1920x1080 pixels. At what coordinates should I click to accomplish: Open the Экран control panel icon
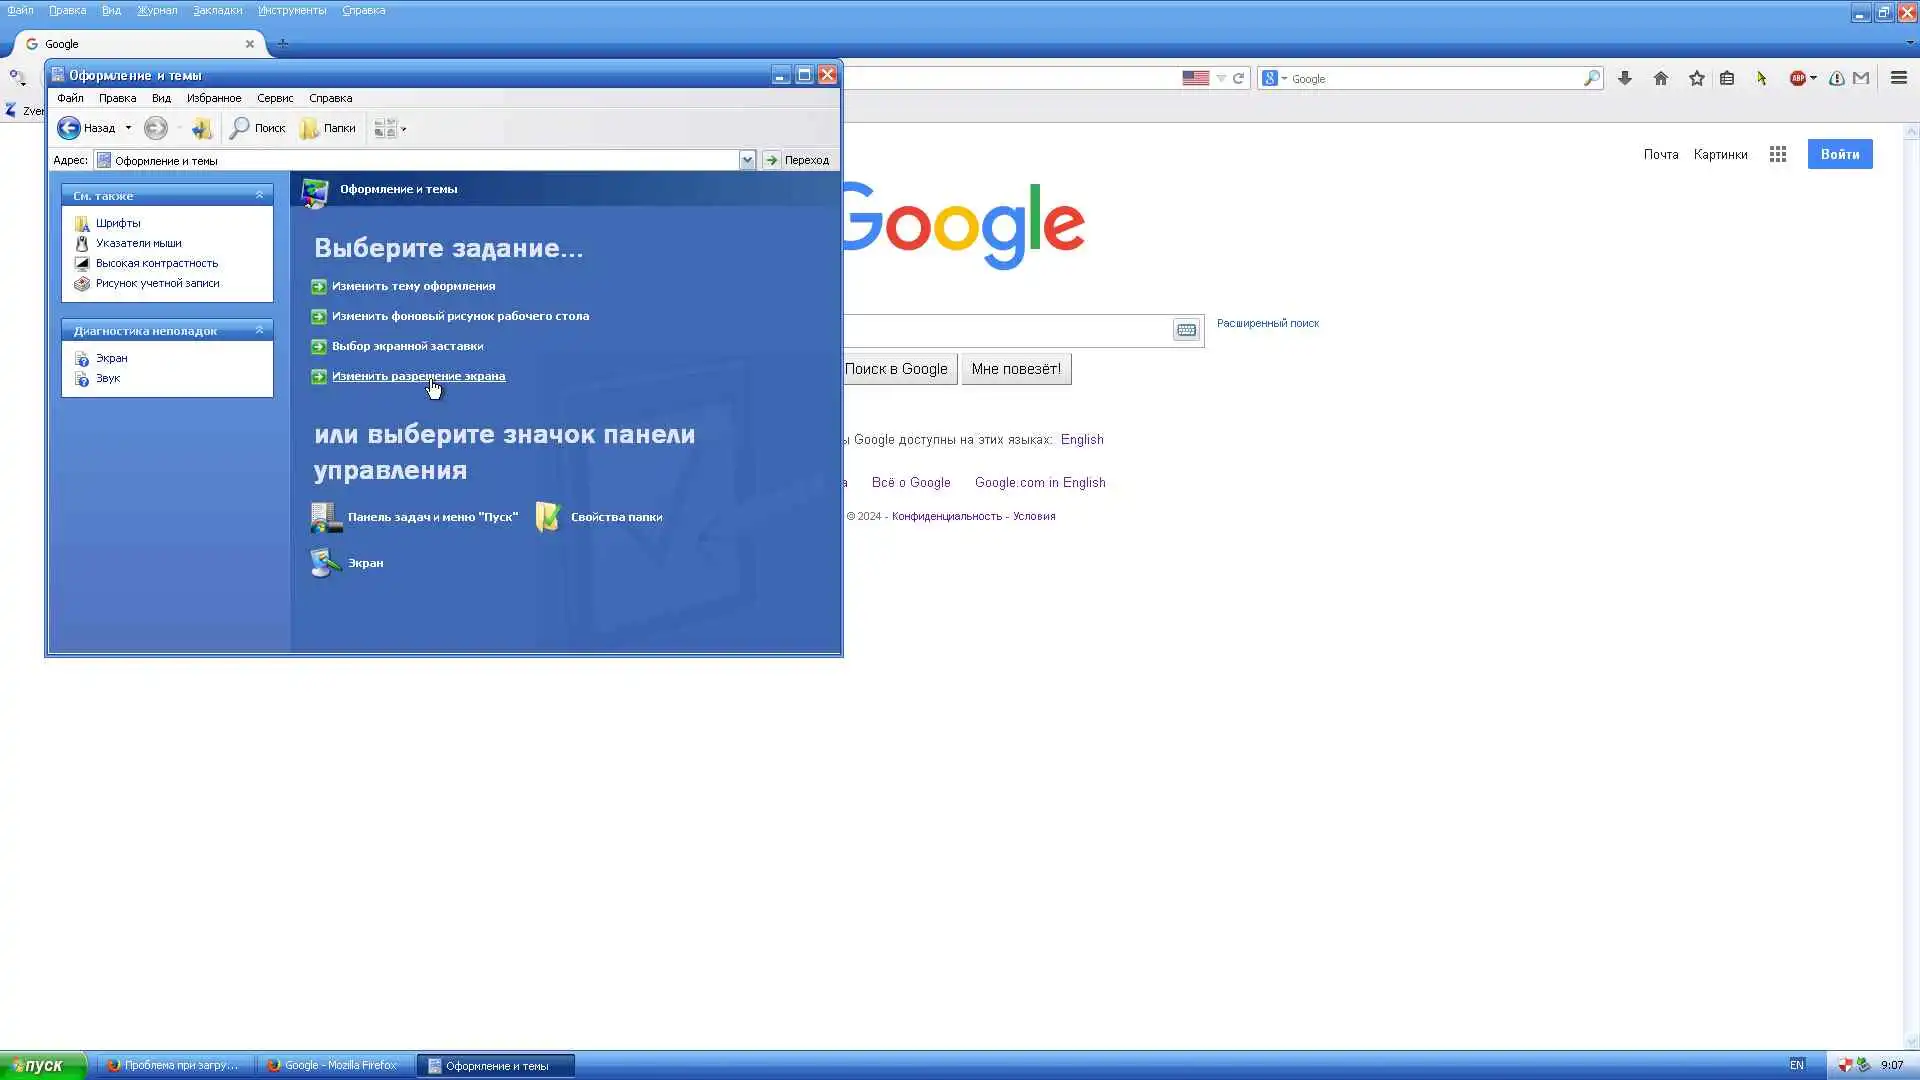(x=326, y=563)
